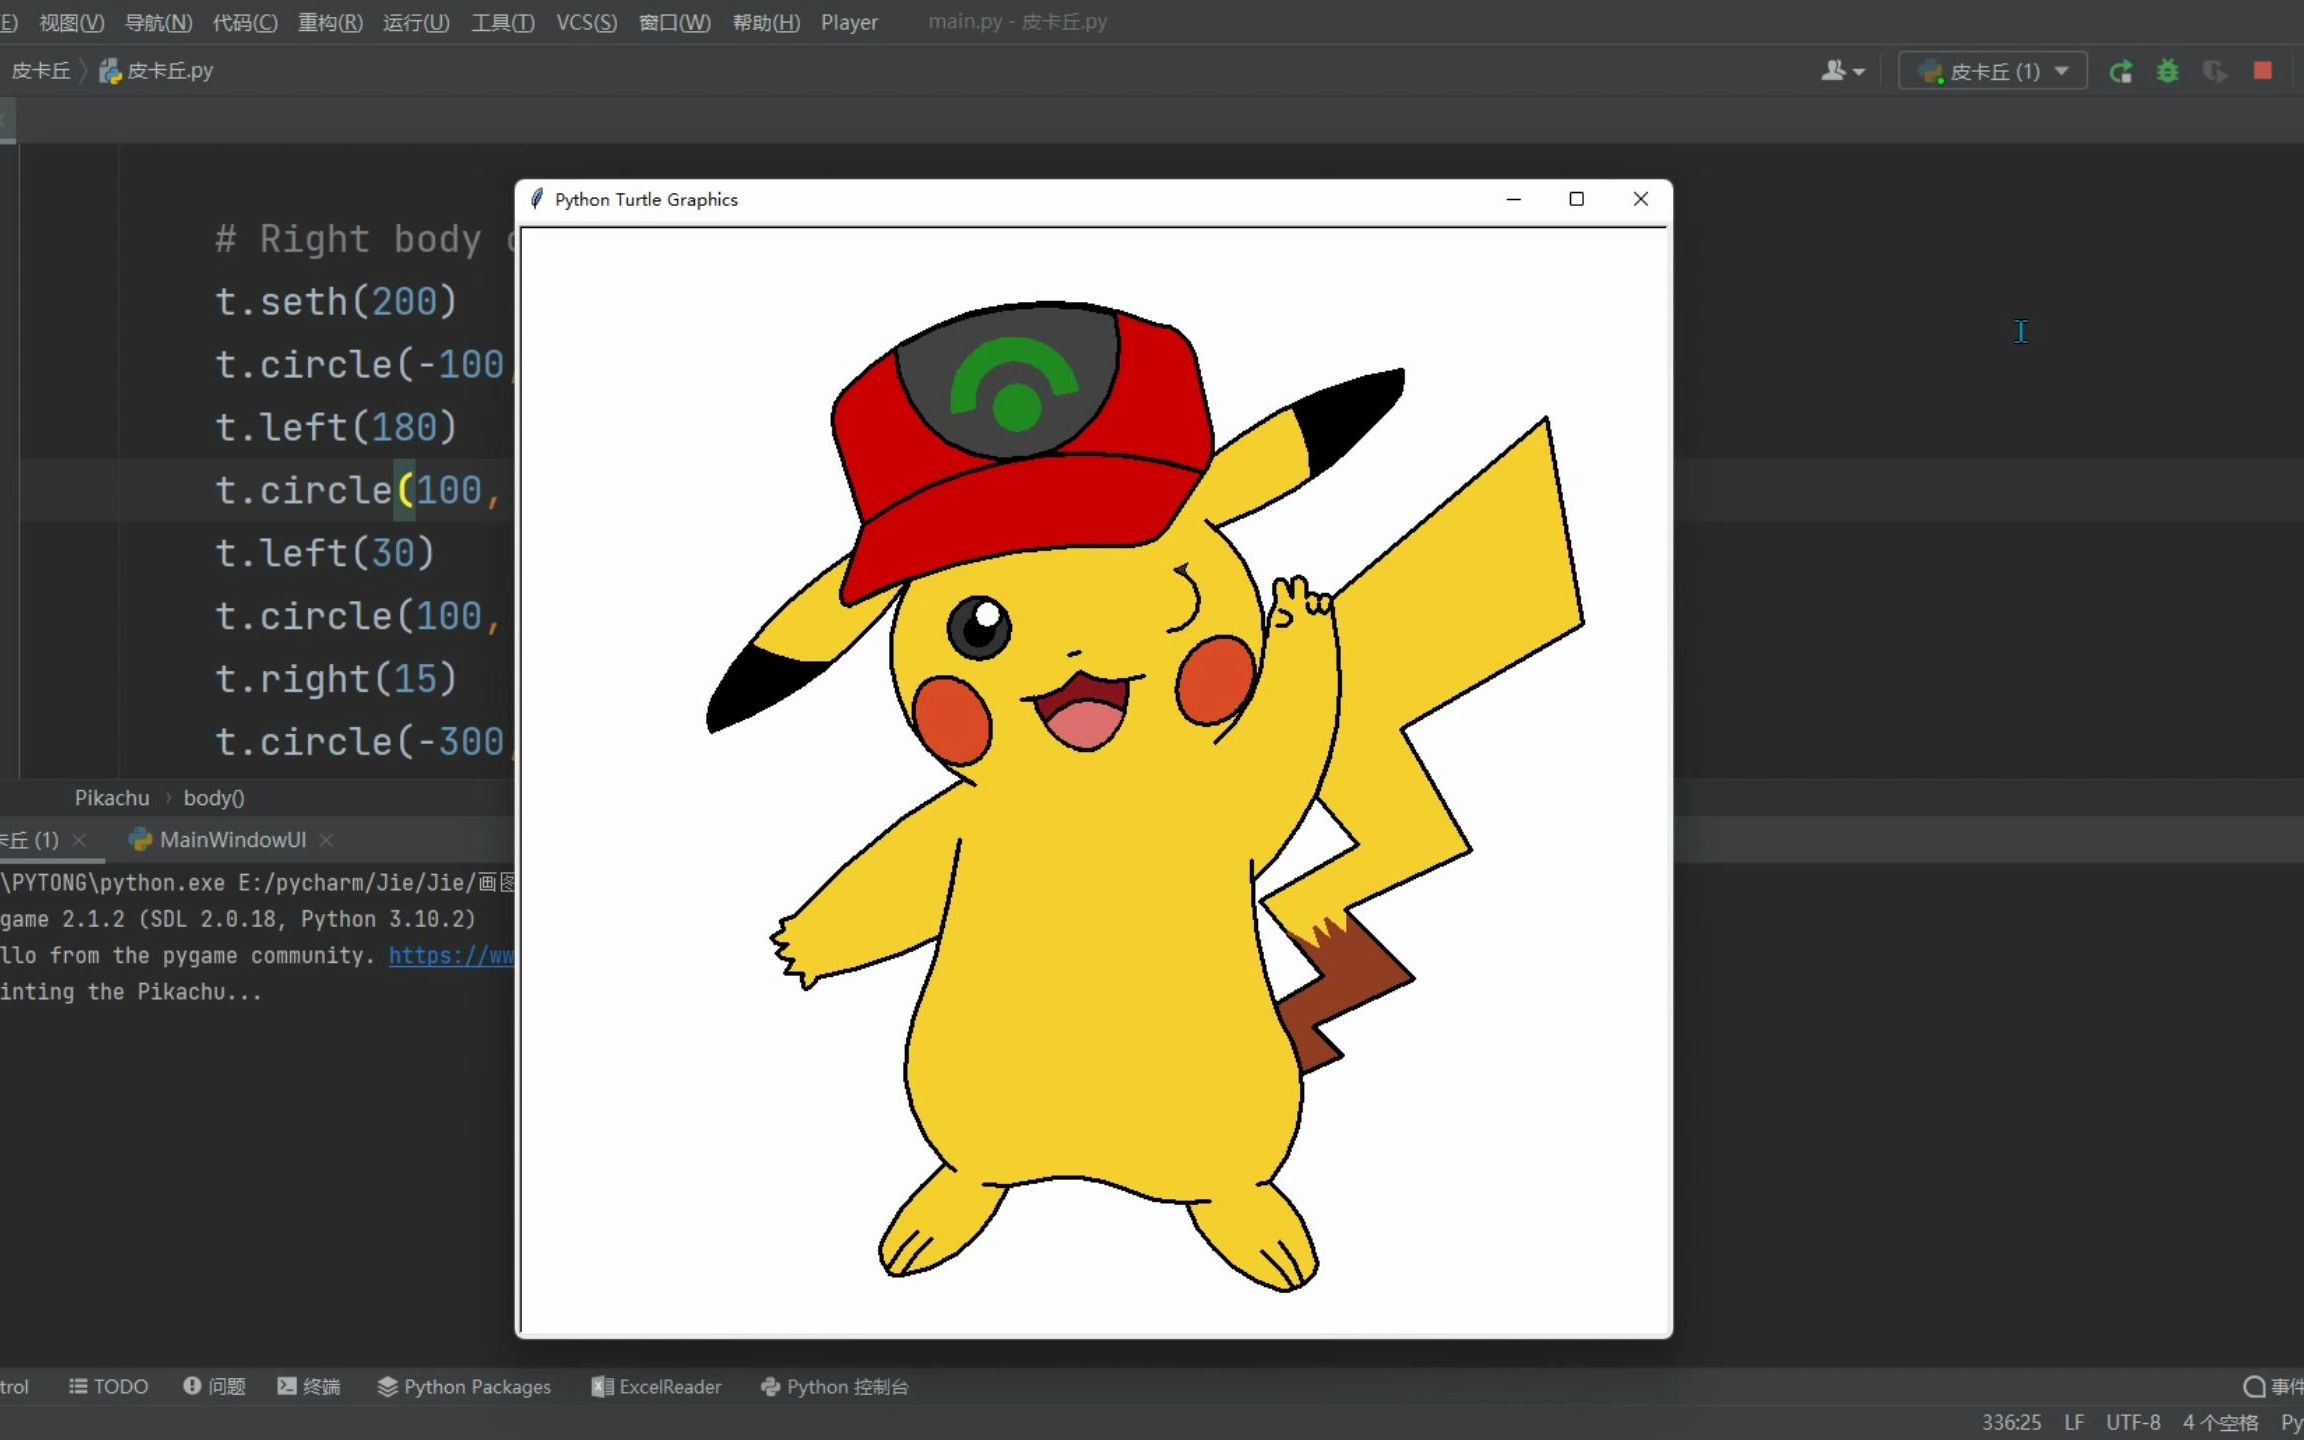
Task: Click the green Rerun icon
Action: [2120, 71]
